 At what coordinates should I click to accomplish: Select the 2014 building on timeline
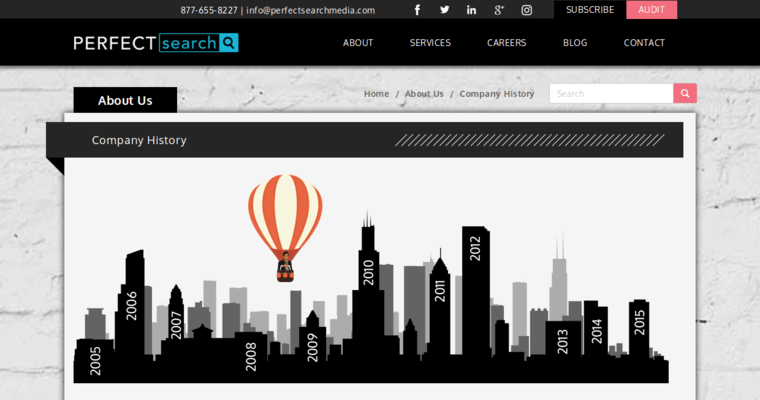point(596,331)
